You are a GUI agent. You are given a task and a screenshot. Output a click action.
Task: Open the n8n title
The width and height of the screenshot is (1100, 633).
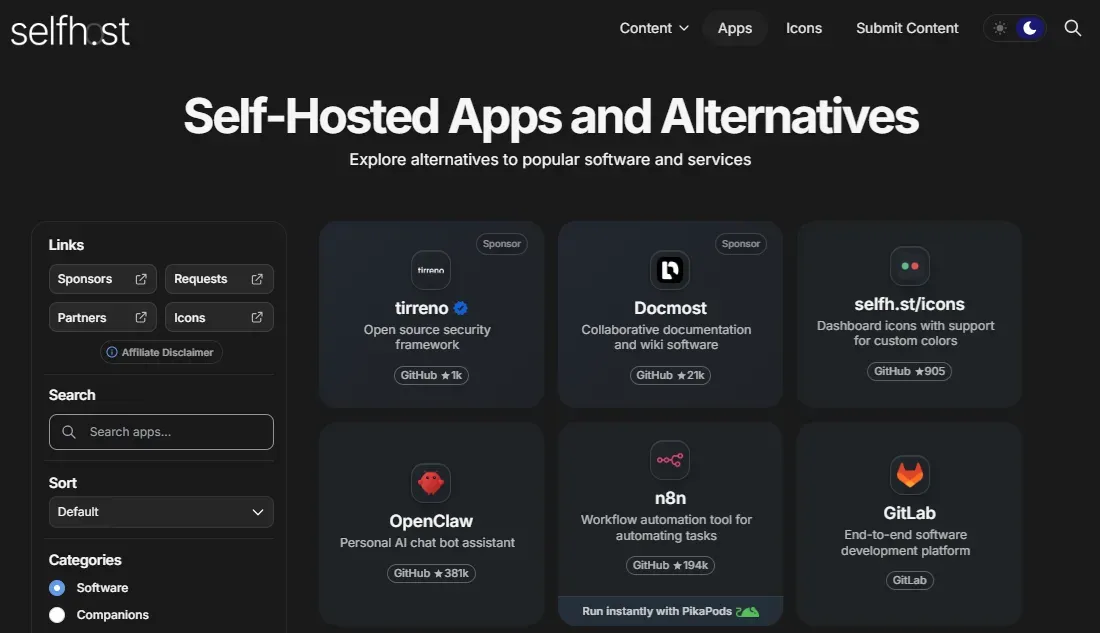pyautogui.click(x=670, y=498)
